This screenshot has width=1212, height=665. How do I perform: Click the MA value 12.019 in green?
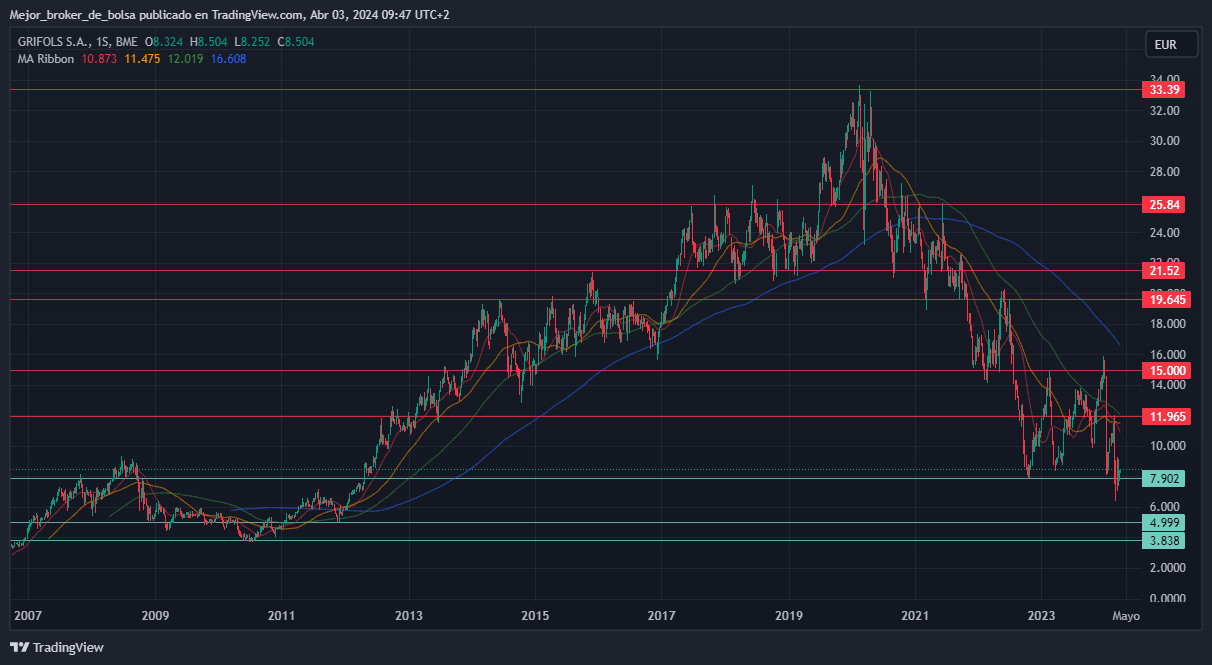point(185,59)
